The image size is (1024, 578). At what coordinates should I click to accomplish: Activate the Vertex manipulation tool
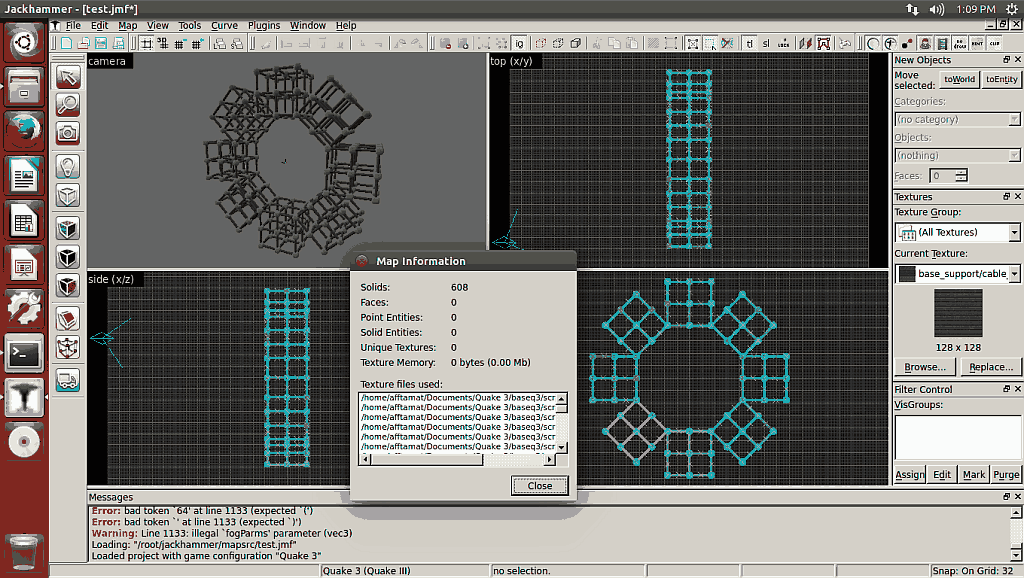[67, 347]
